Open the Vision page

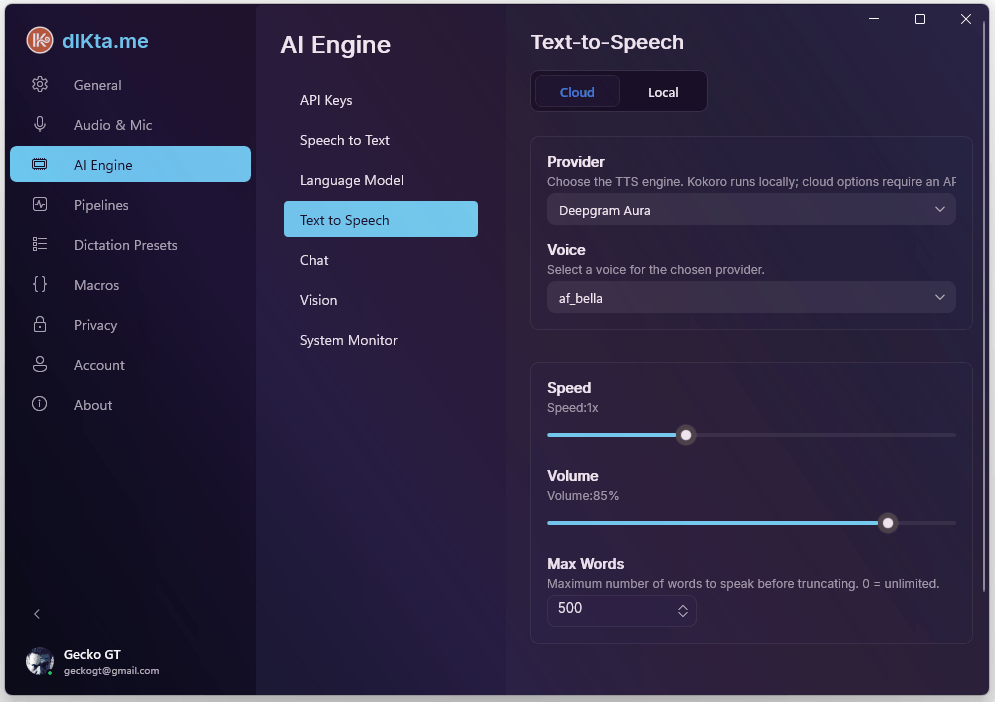pos(381,300)
